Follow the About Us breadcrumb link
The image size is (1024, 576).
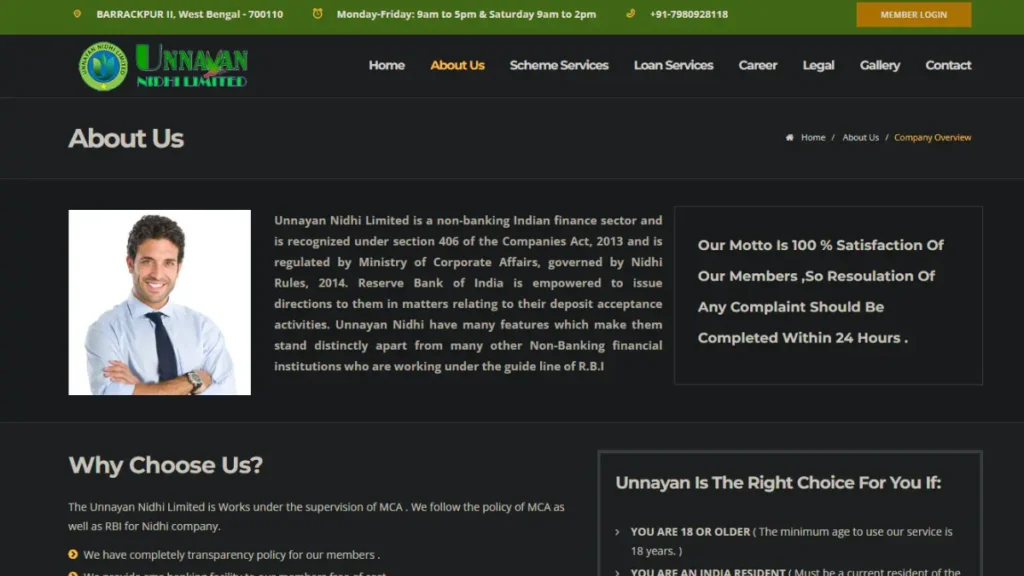[x=860, y=138]
